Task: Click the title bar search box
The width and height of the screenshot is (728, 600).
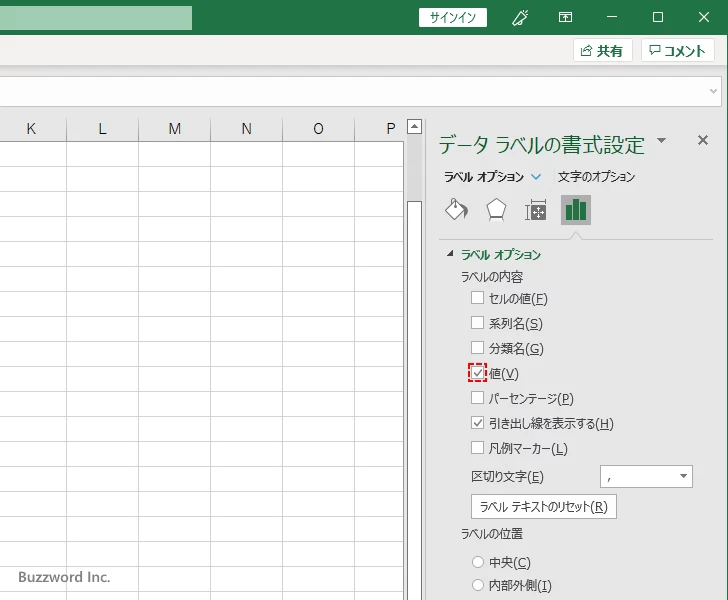Action: (96, 18)
